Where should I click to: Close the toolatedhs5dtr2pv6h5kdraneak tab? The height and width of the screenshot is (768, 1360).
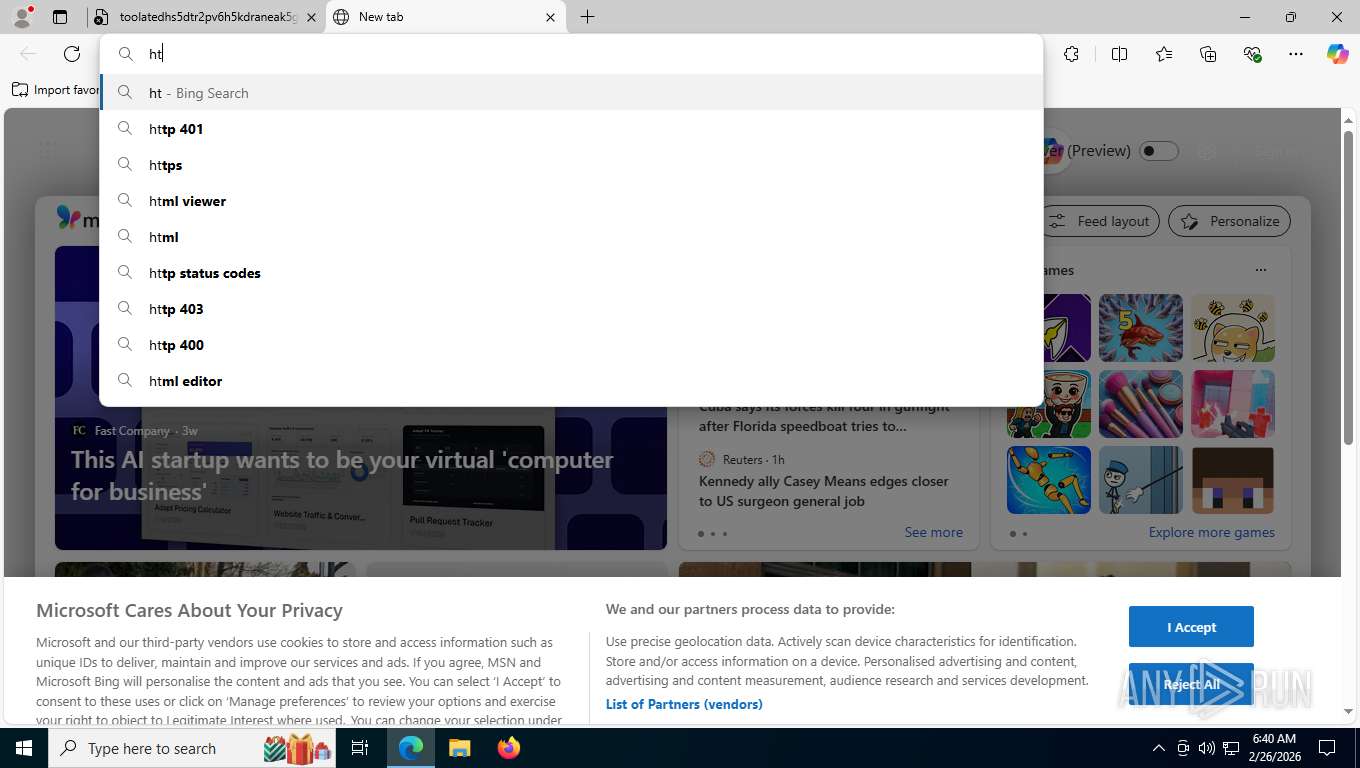(311, 17)
